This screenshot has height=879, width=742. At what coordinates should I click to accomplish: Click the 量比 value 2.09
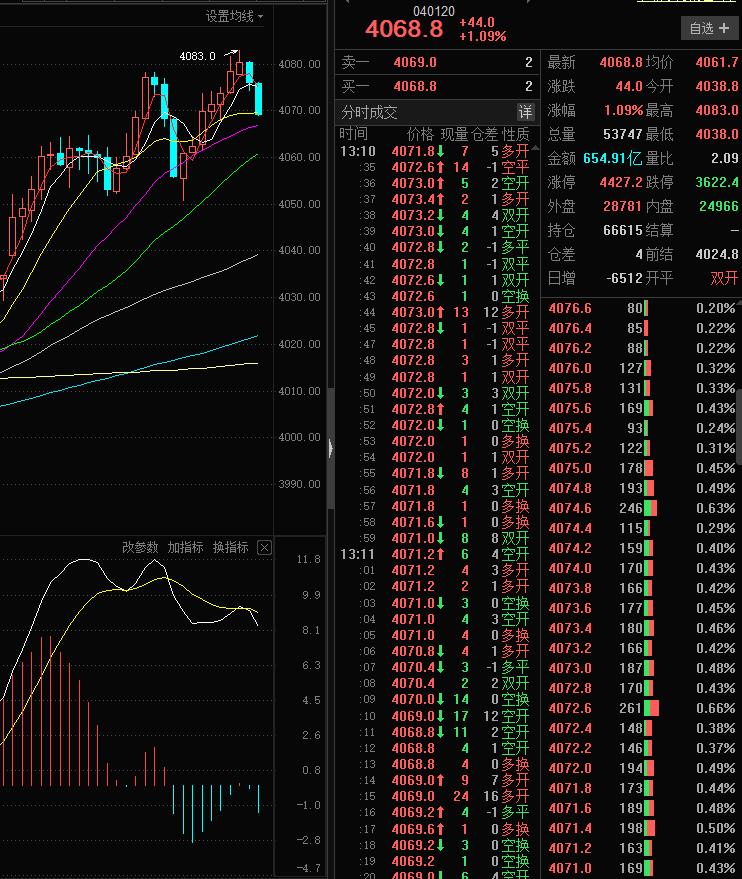(x=725, y=159)
